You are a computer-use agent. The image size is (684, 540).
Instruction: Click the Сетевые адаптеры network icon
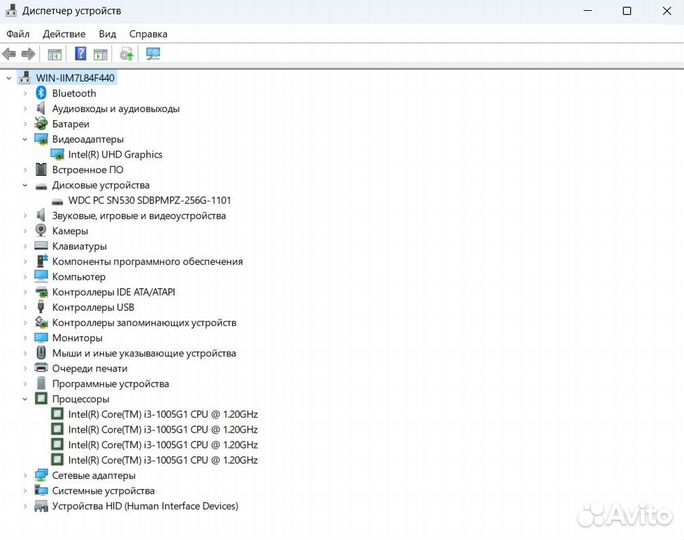[x=41, y=475]
